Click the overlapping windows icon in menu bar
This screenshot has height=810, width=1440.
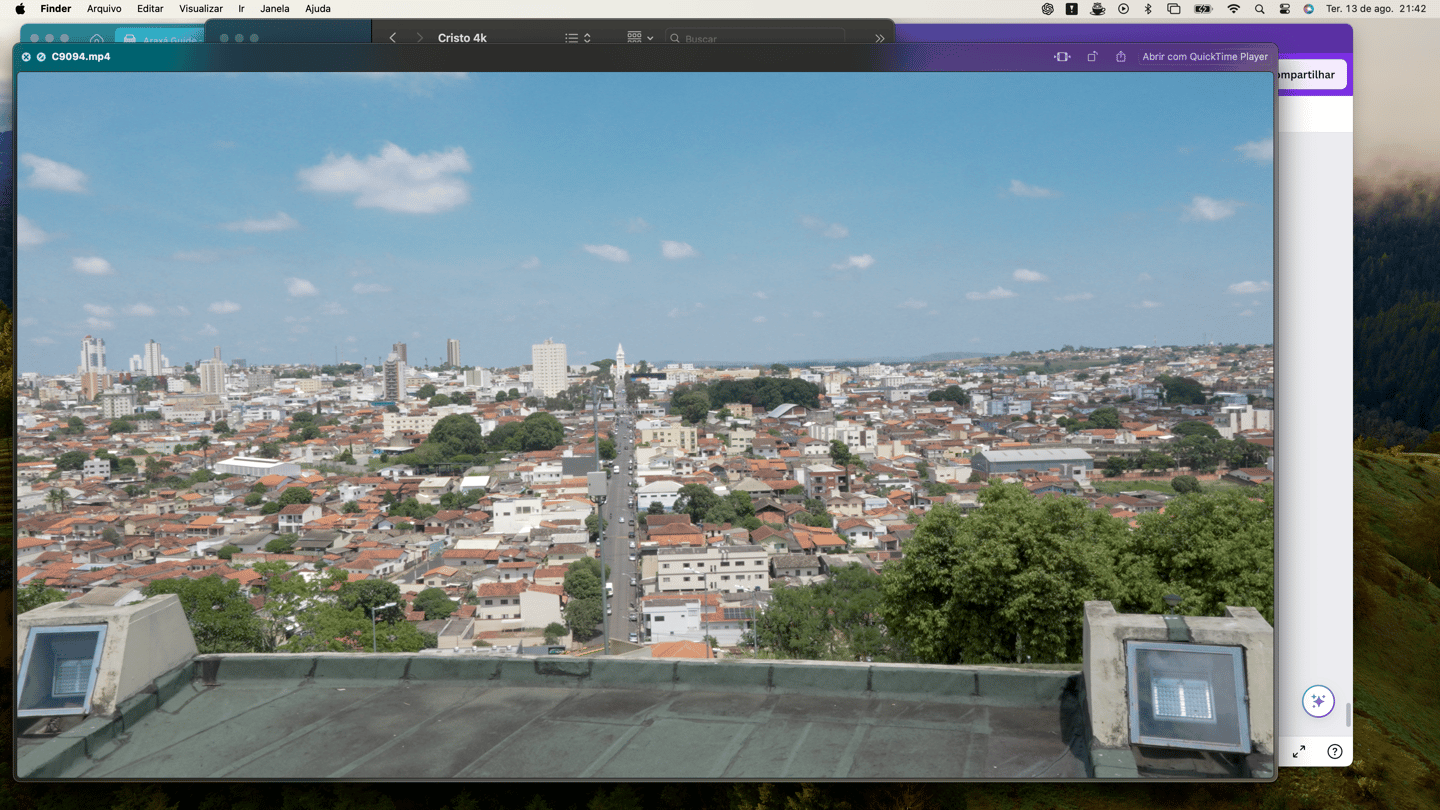pos(1174,9)
